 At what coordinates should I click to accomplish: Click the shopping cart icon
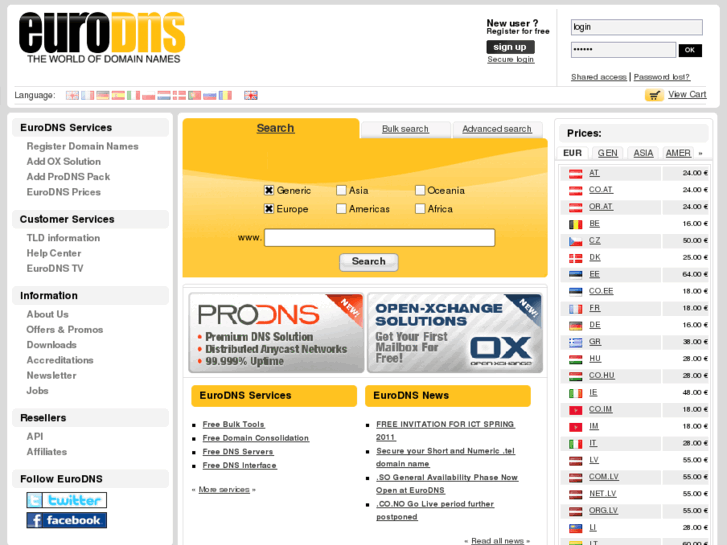654,95
